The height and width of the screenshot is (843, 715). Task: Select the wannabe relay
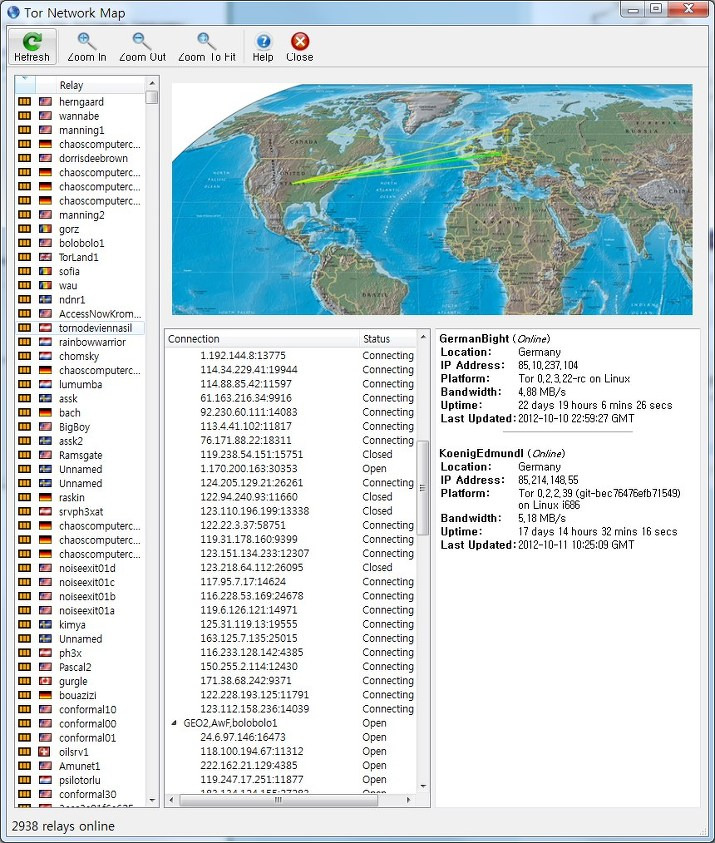pyautogui.click(x=79, y=116)
